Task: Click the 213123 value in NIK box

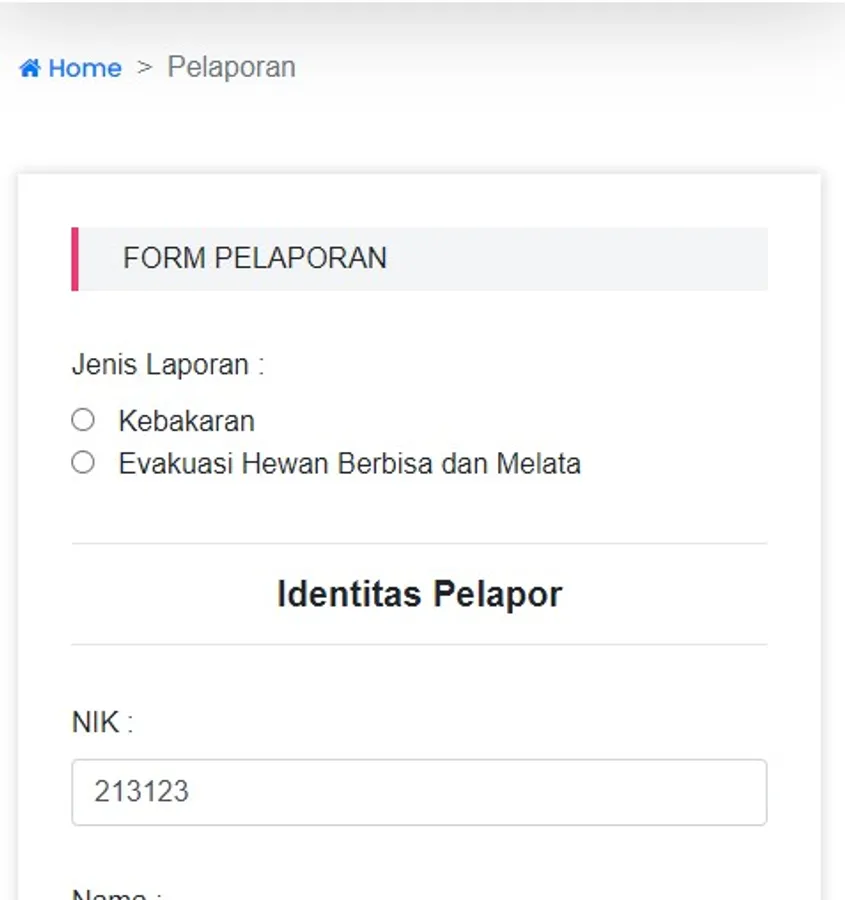Action: 141,792
